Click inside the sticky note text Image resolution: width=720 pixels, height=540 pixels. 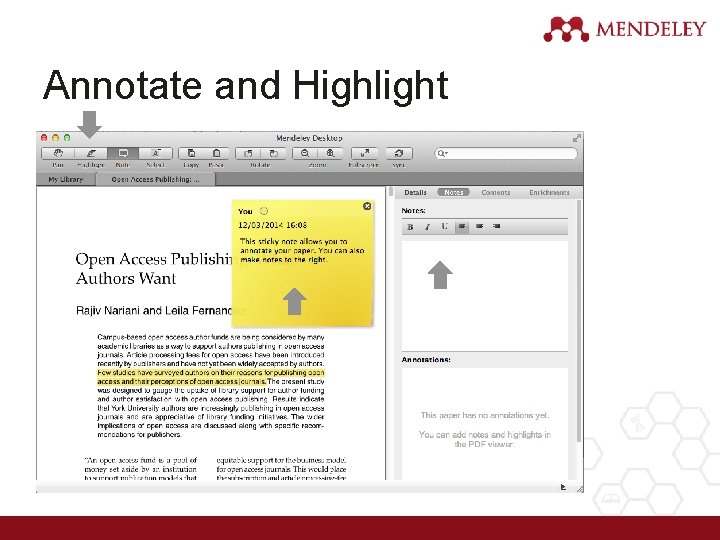click(x=302, y=250)
